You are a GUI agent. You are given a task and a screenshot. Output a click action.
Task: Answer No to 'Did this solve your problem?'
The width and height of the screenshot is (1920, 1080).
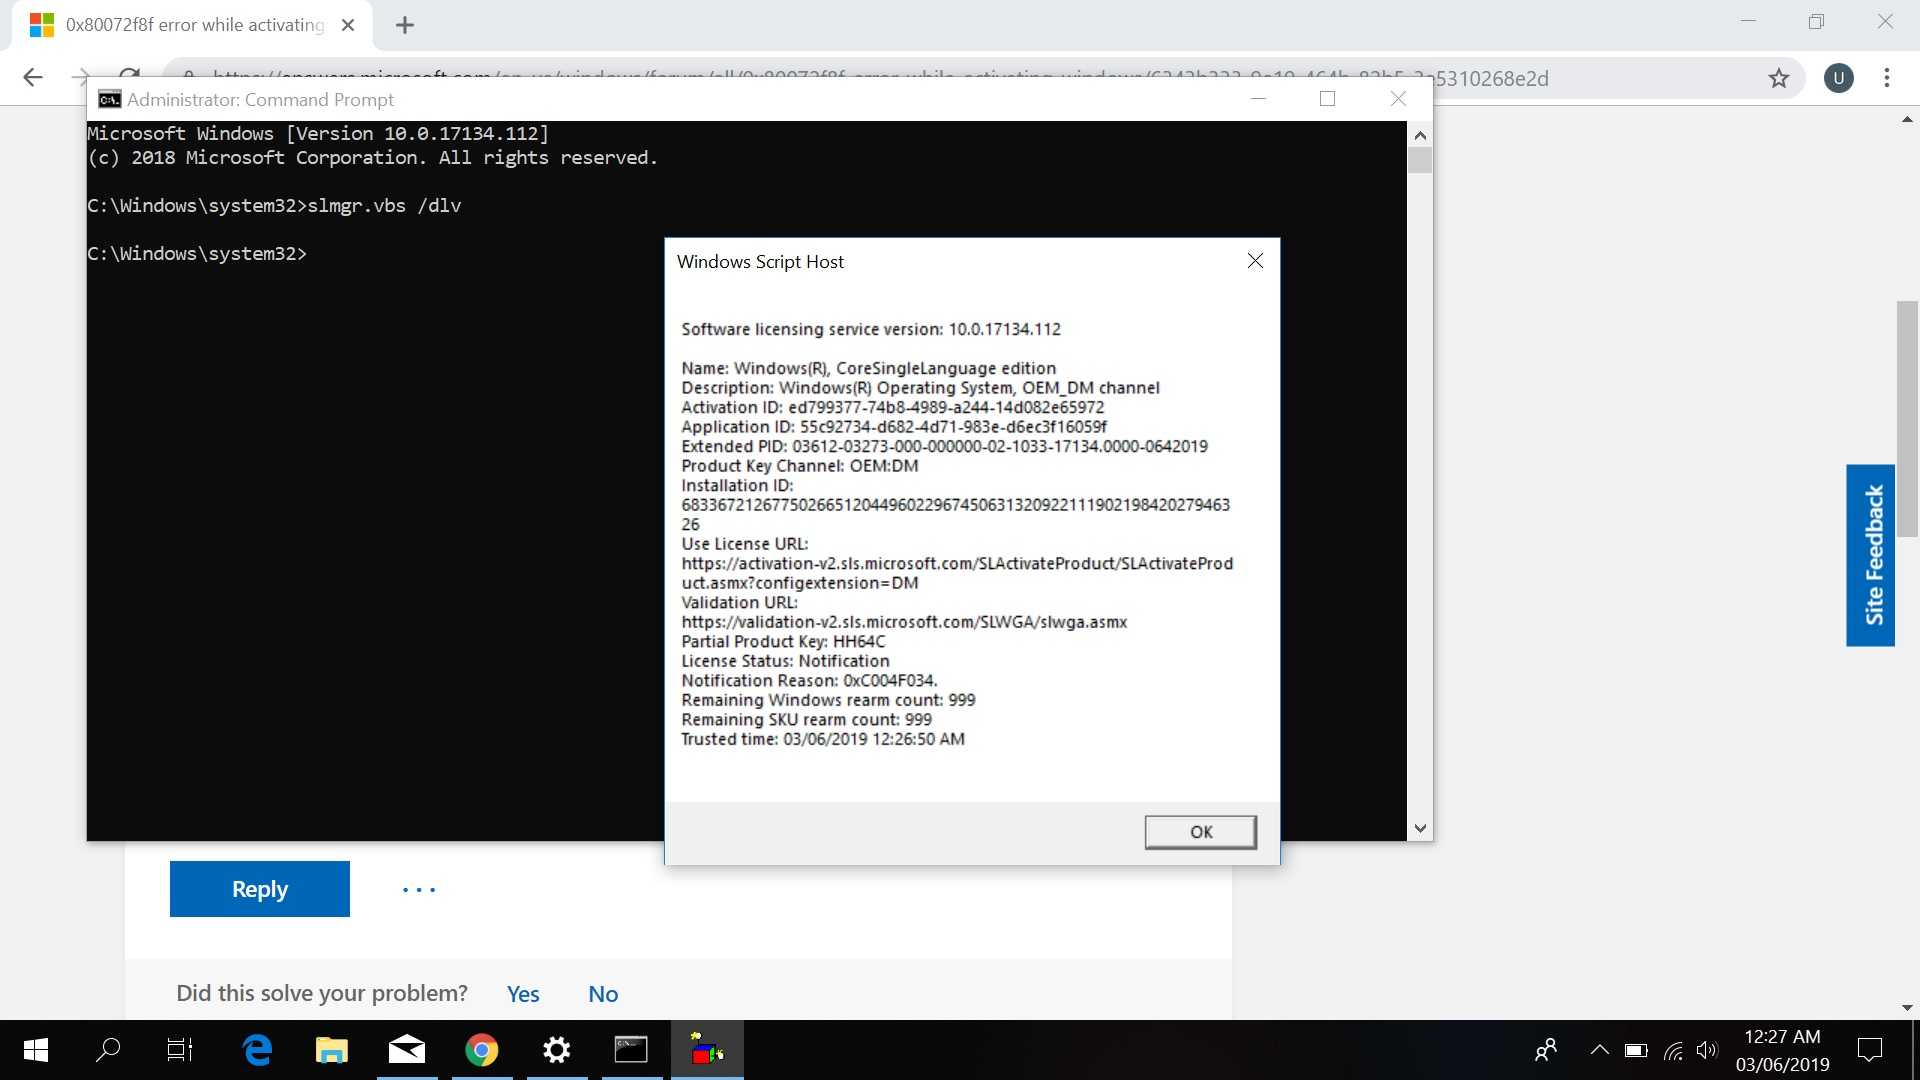[603, 994]
